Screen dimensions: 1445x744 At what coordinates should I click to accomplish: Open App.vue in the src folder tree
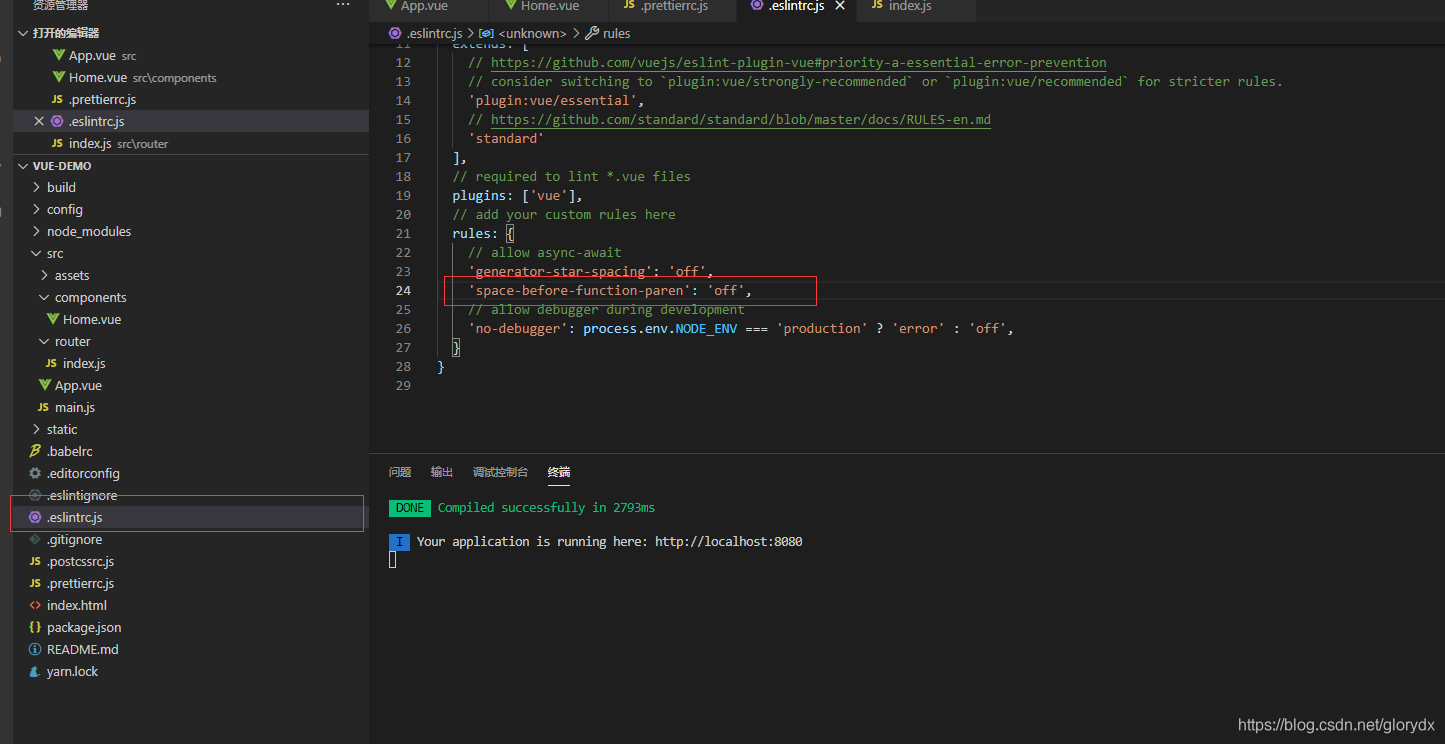click(78, 385)
